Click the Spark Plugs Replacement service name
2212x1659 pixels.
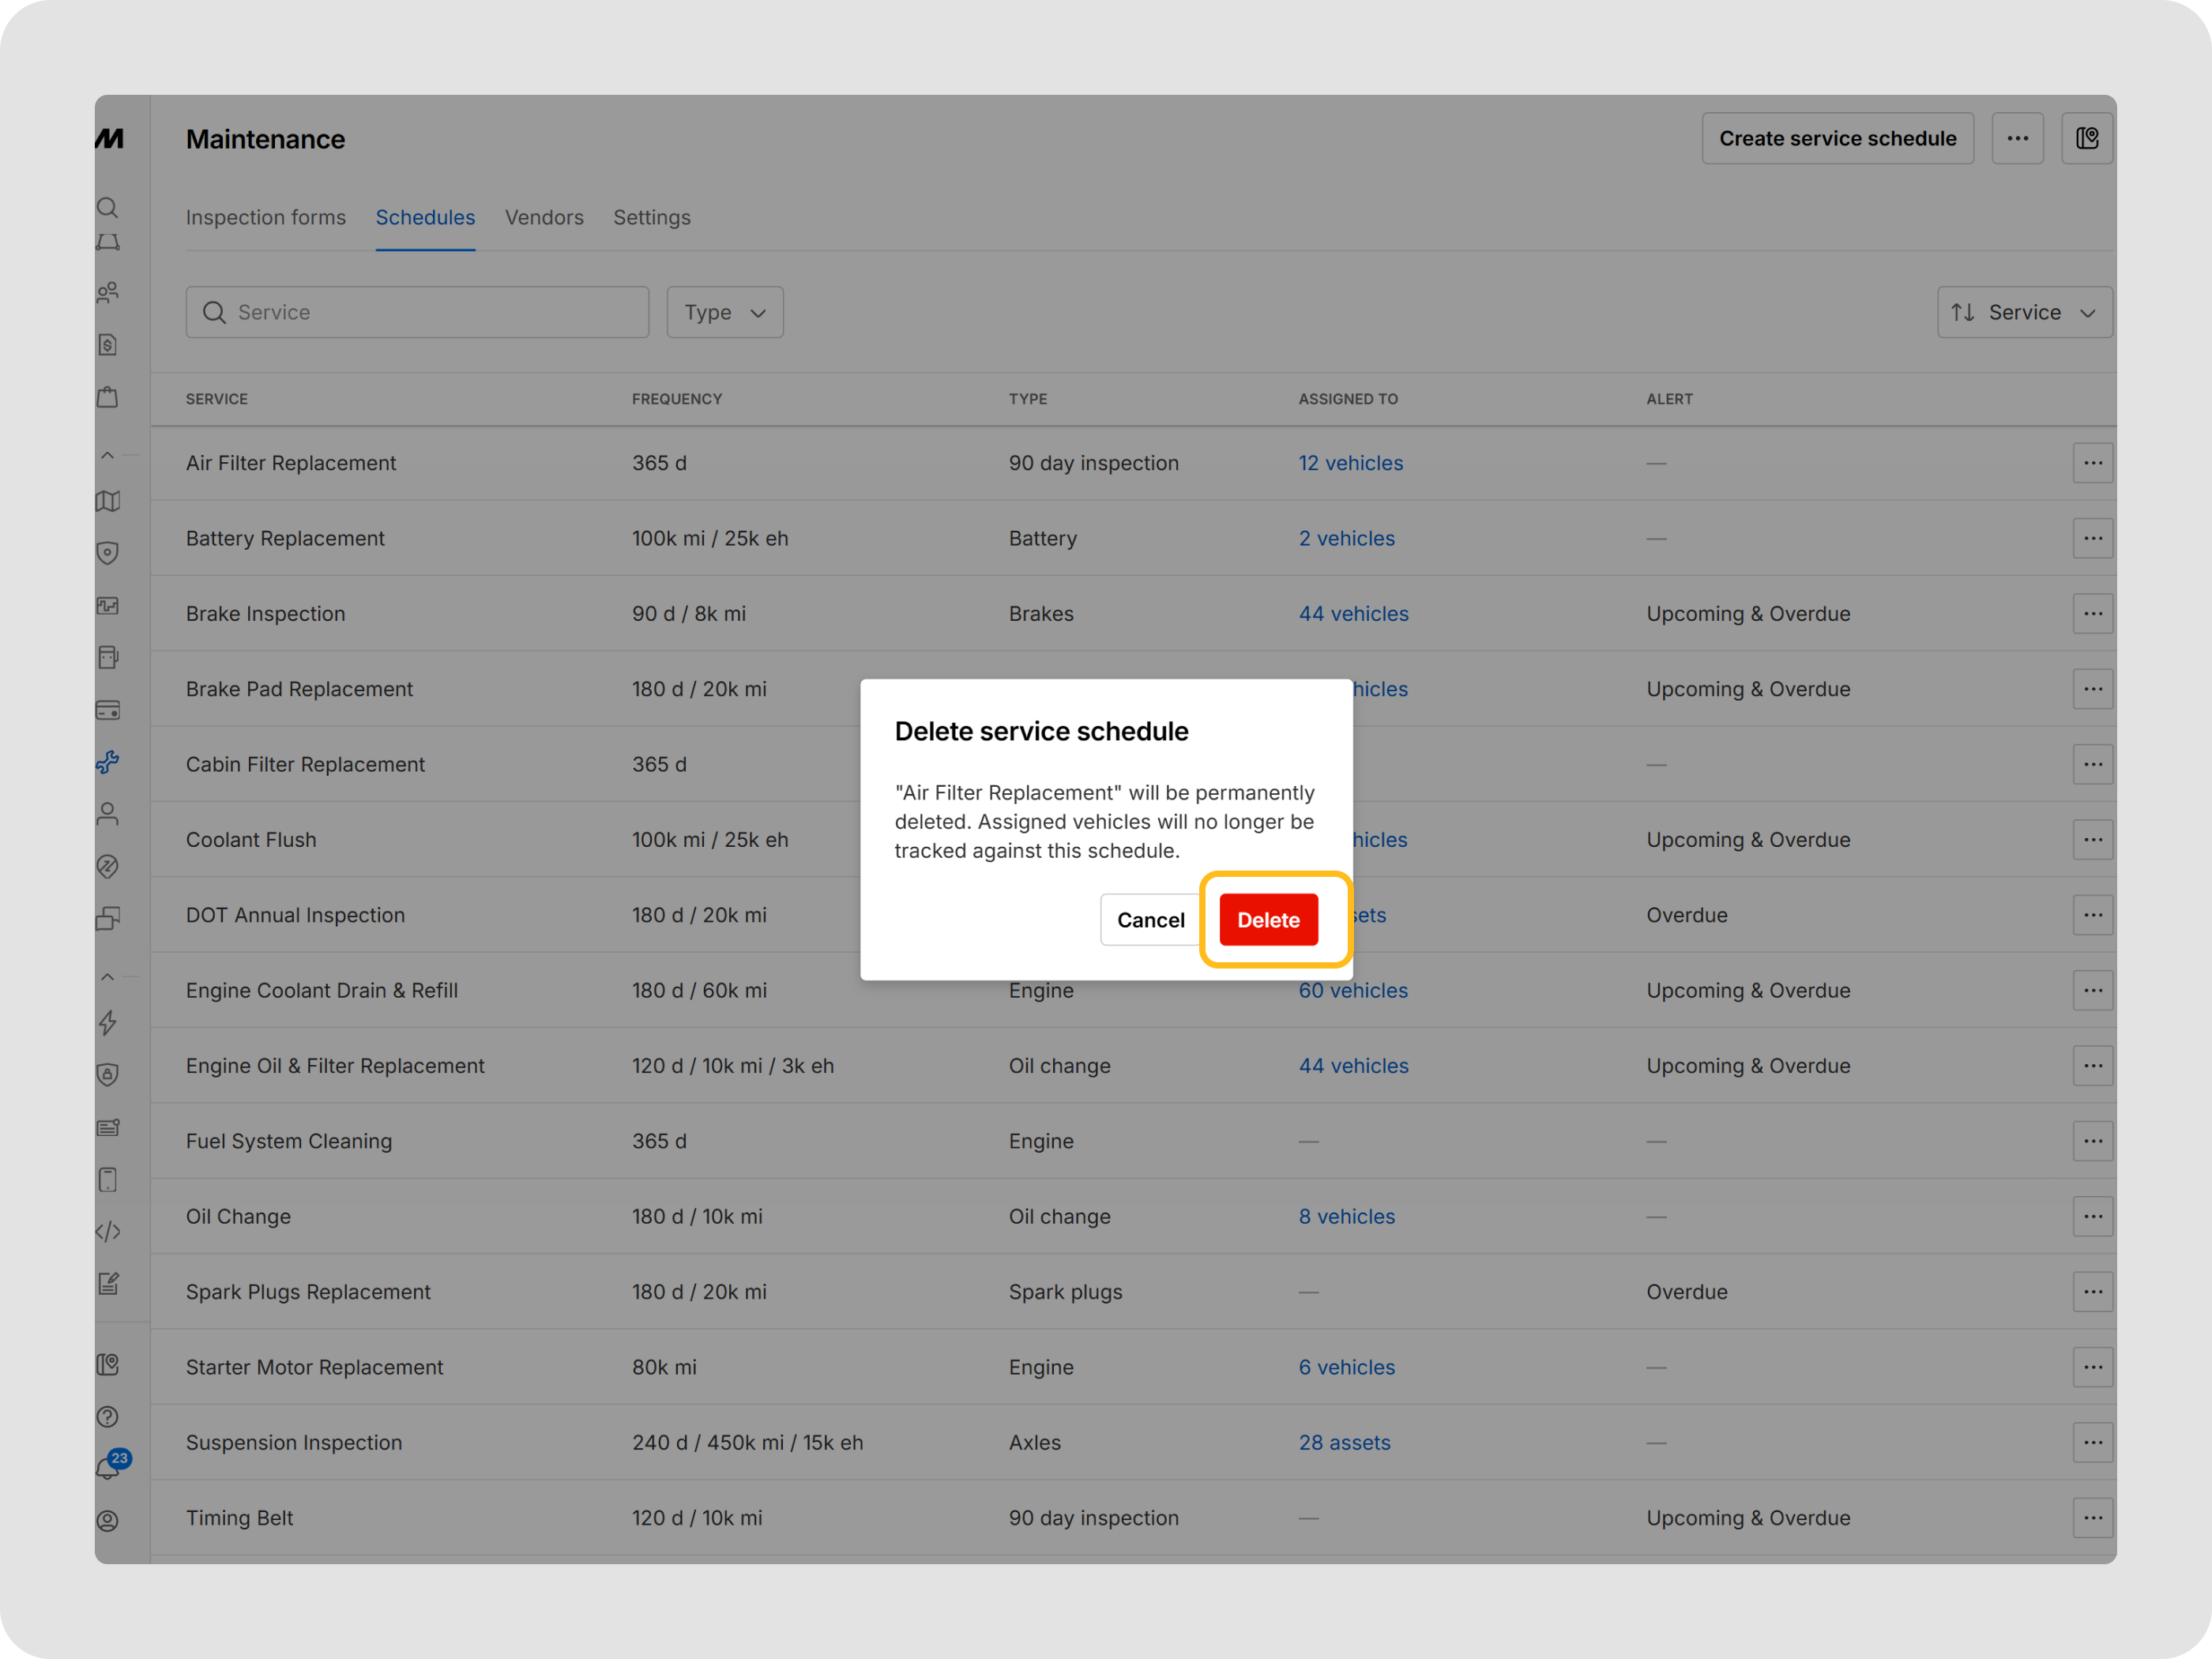click(308, 1292)
